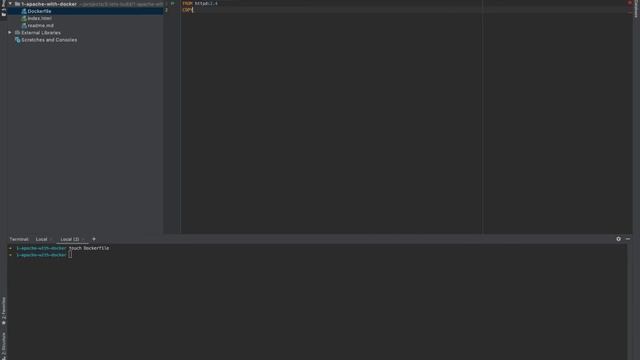Viewport: 640px width, 360px height.
Task: Expand the External Libraries node
Action: point(10,33)
